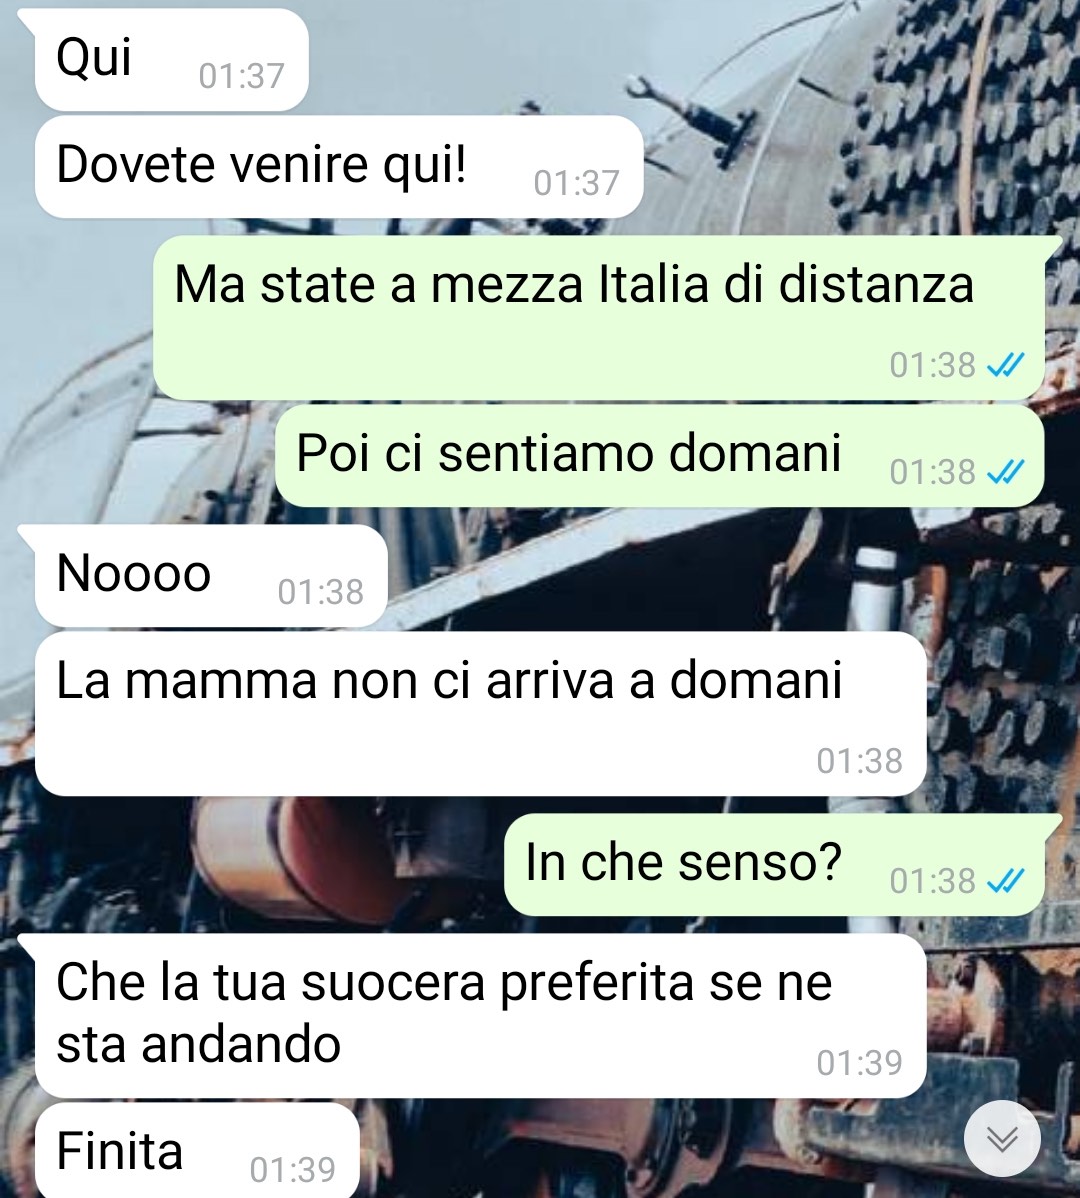
Task: Select the 'Noooo' message bubble
Action: pos(212,576)
